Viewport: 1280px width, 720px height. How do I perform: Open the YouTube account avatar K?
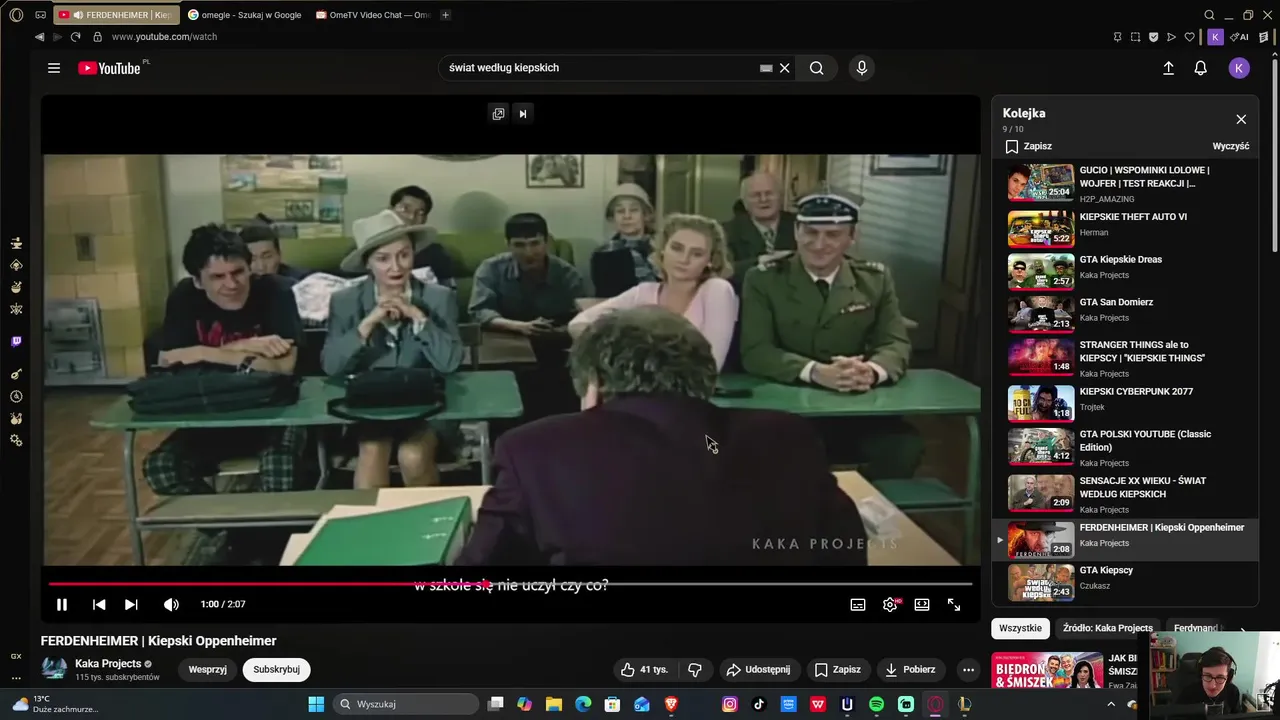click(x=1239, y=68)
